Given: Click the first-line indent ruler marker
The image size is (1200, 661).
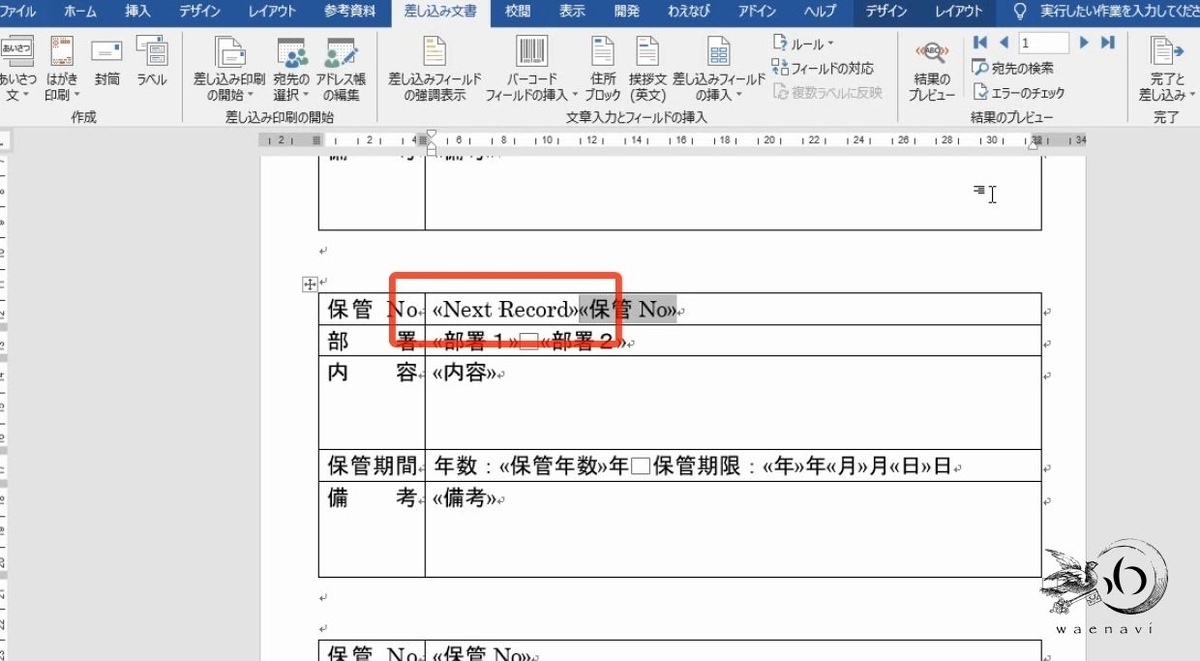Looking at the screenshot, I should 431,135.
